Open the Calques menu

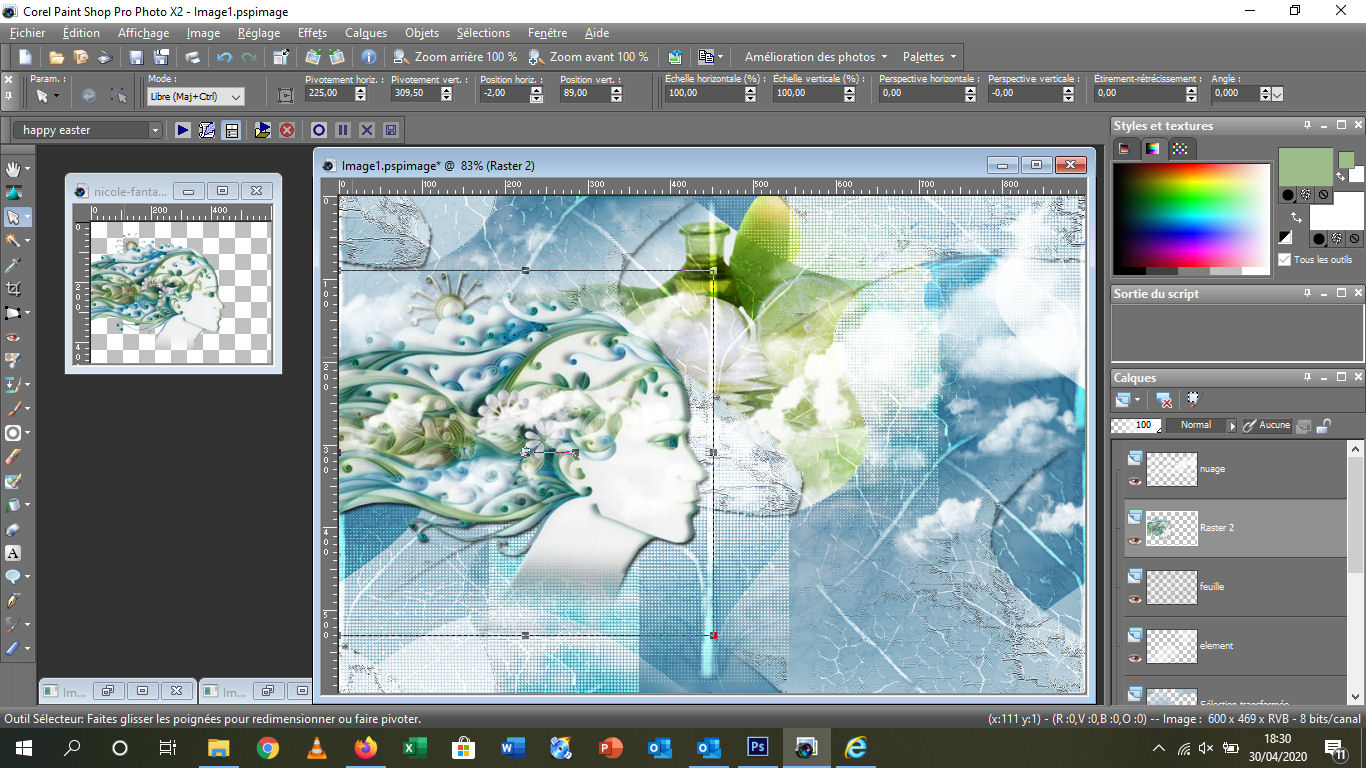pos(366,33)
